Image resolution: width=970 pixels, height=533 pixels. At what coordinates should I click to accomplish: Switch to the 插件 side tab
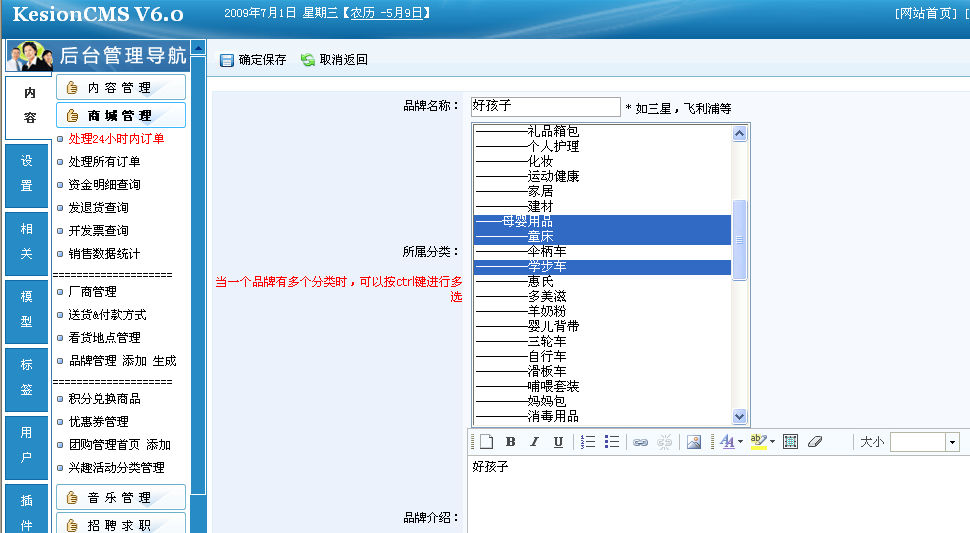[x=27, y=510]
